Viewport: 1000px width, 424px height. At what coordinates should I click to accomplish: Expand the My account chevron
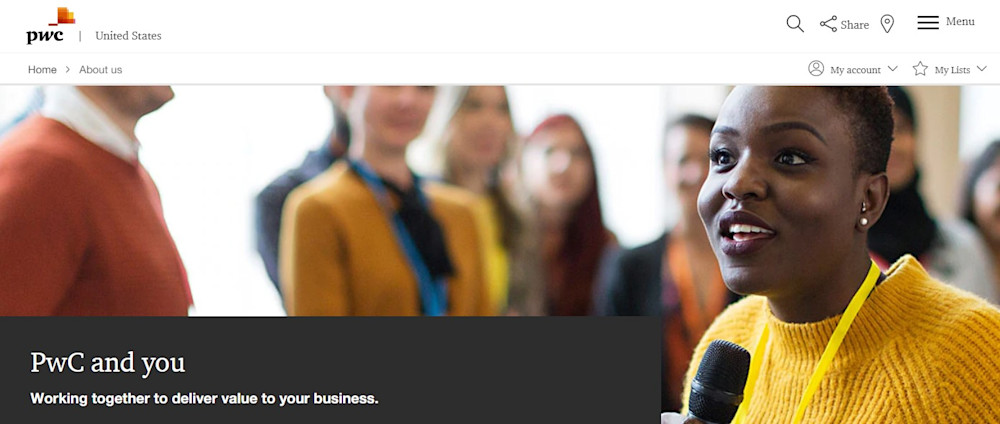[x=892, y=69]
